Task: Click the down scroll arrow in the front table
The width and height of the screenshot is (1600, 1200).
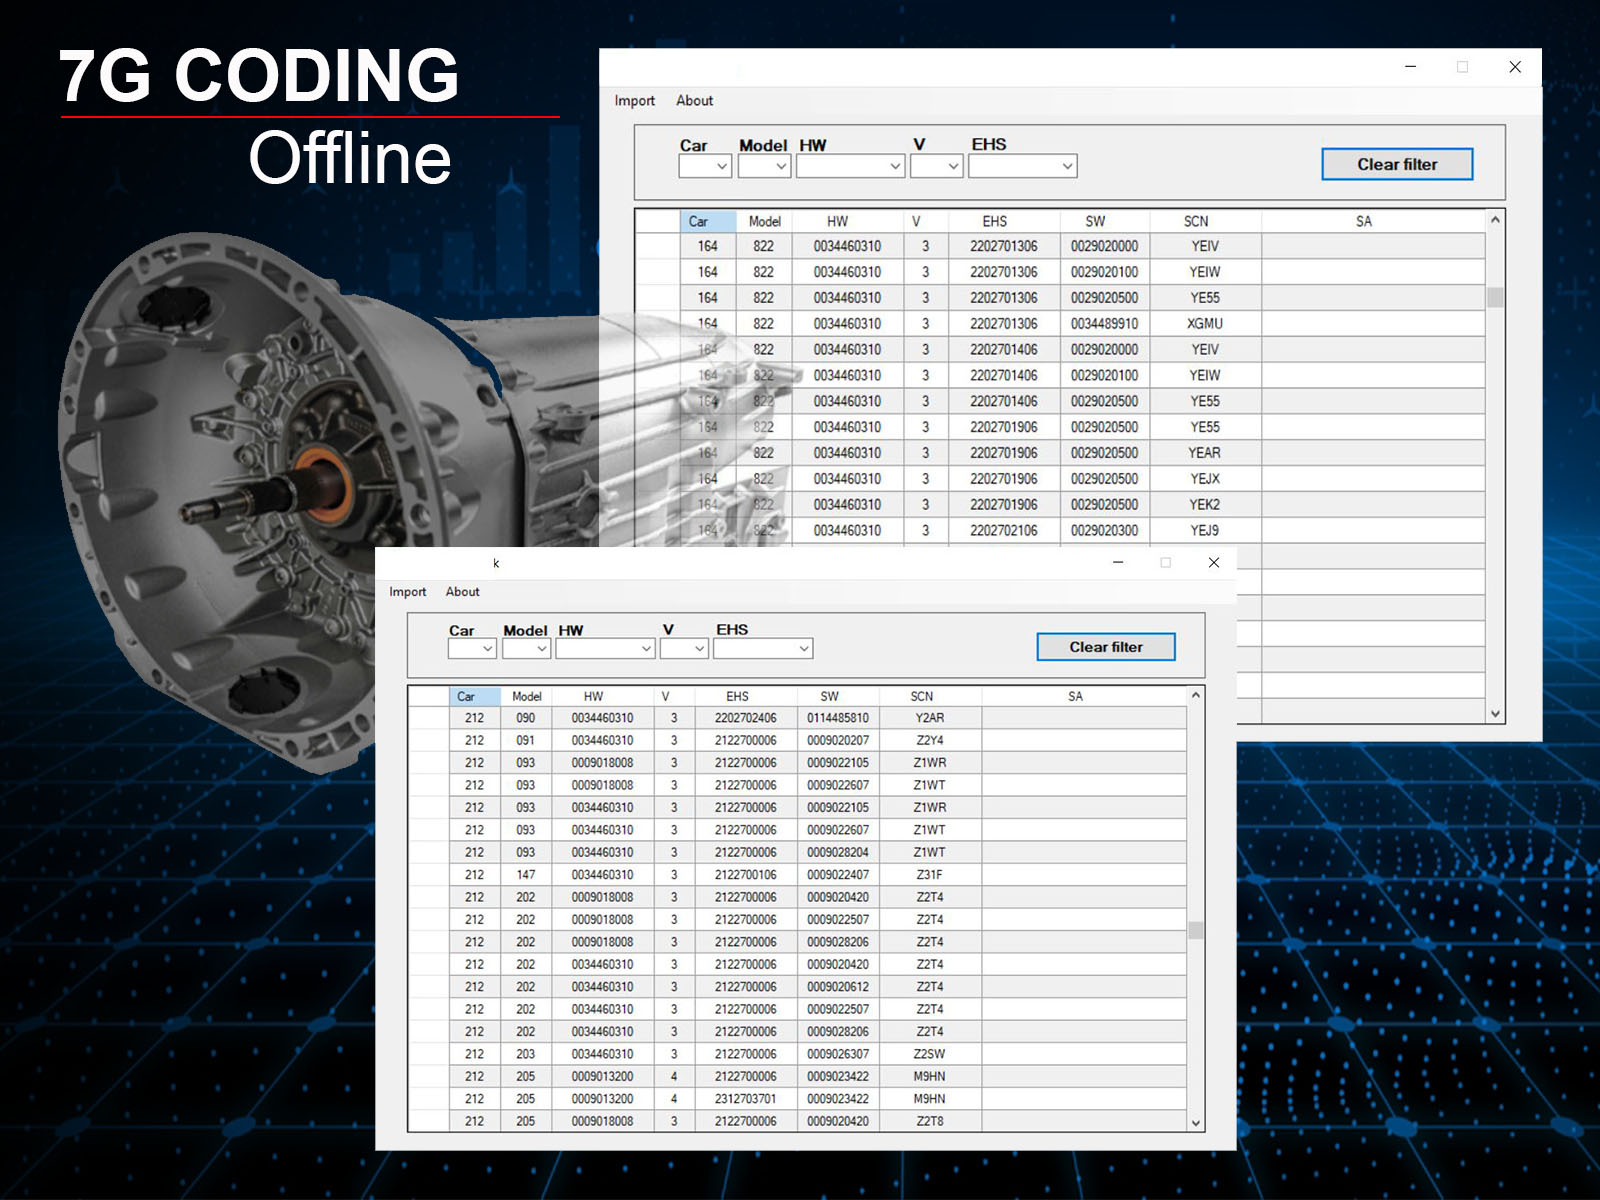Action: pos(1195,1122)
